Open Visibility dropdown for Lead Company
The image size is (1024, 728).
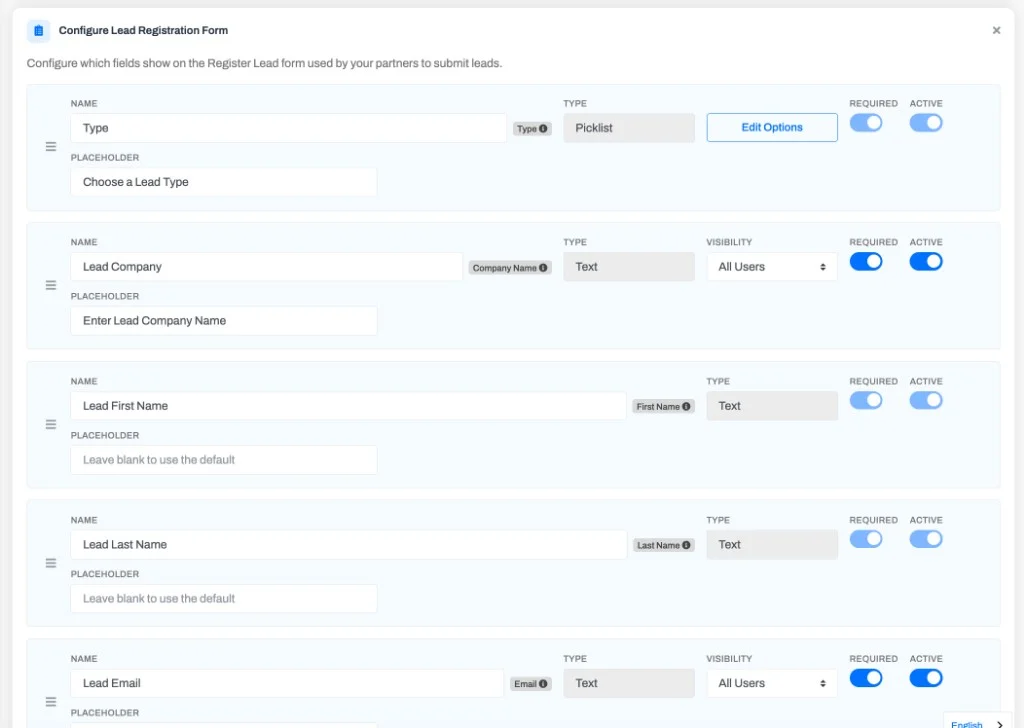(x=772, y=267)
